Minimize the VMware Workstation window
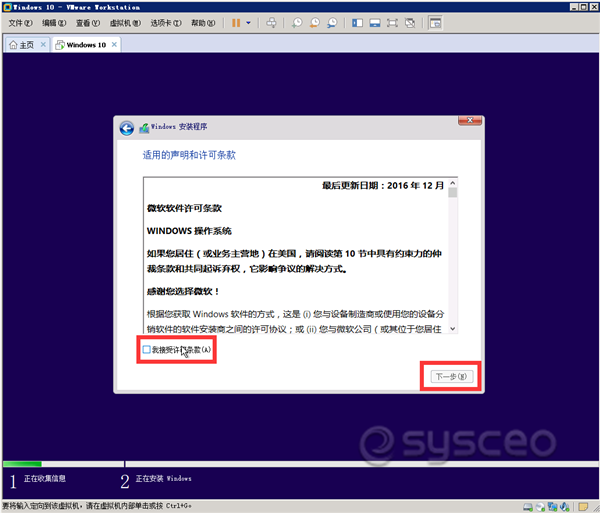The height and width of the screenshot is (513, 600). coord(574,7)
